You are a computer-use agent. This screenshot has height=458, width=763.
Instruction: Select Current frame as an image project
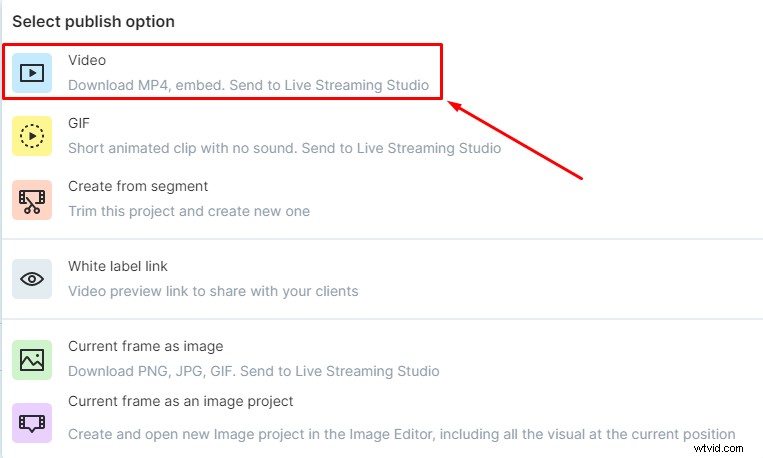[180, 401]
